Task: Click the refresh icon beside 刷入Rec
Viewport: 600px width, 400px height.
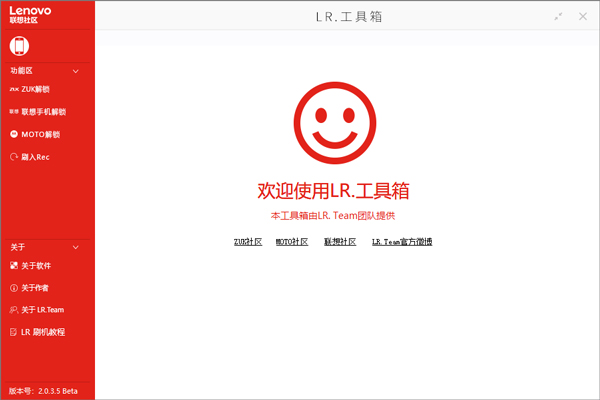Action: pyautogui.click(x=14, y=157)
